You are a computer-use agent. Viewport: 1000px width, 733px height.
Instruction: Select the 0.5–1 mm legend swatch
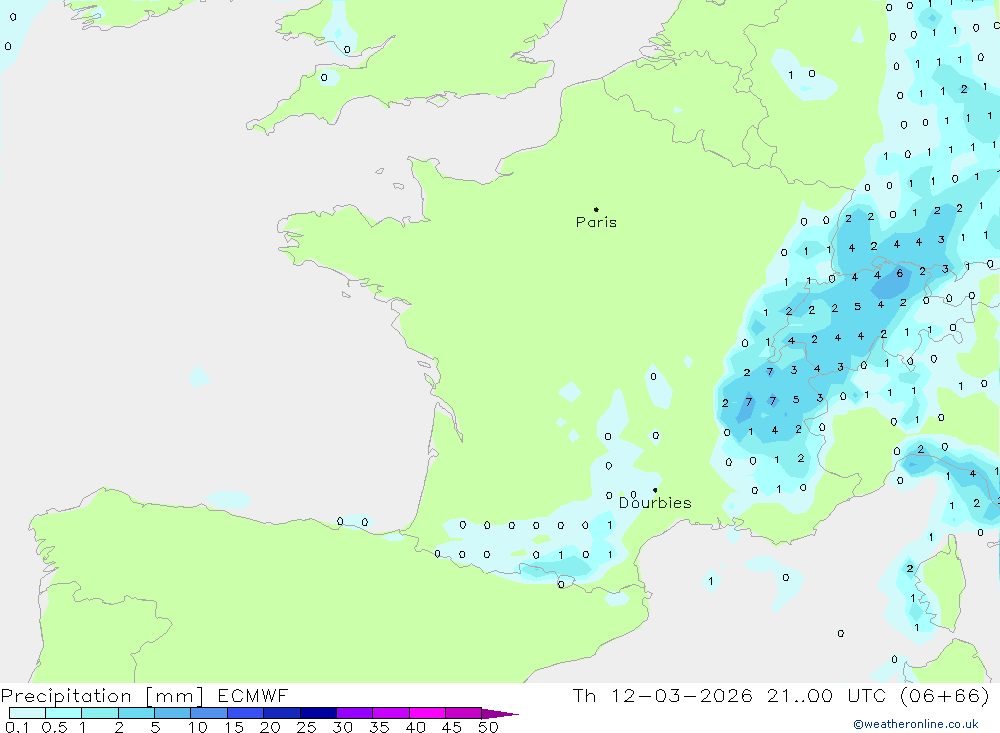pyautogui.click(x=63, y=713)
